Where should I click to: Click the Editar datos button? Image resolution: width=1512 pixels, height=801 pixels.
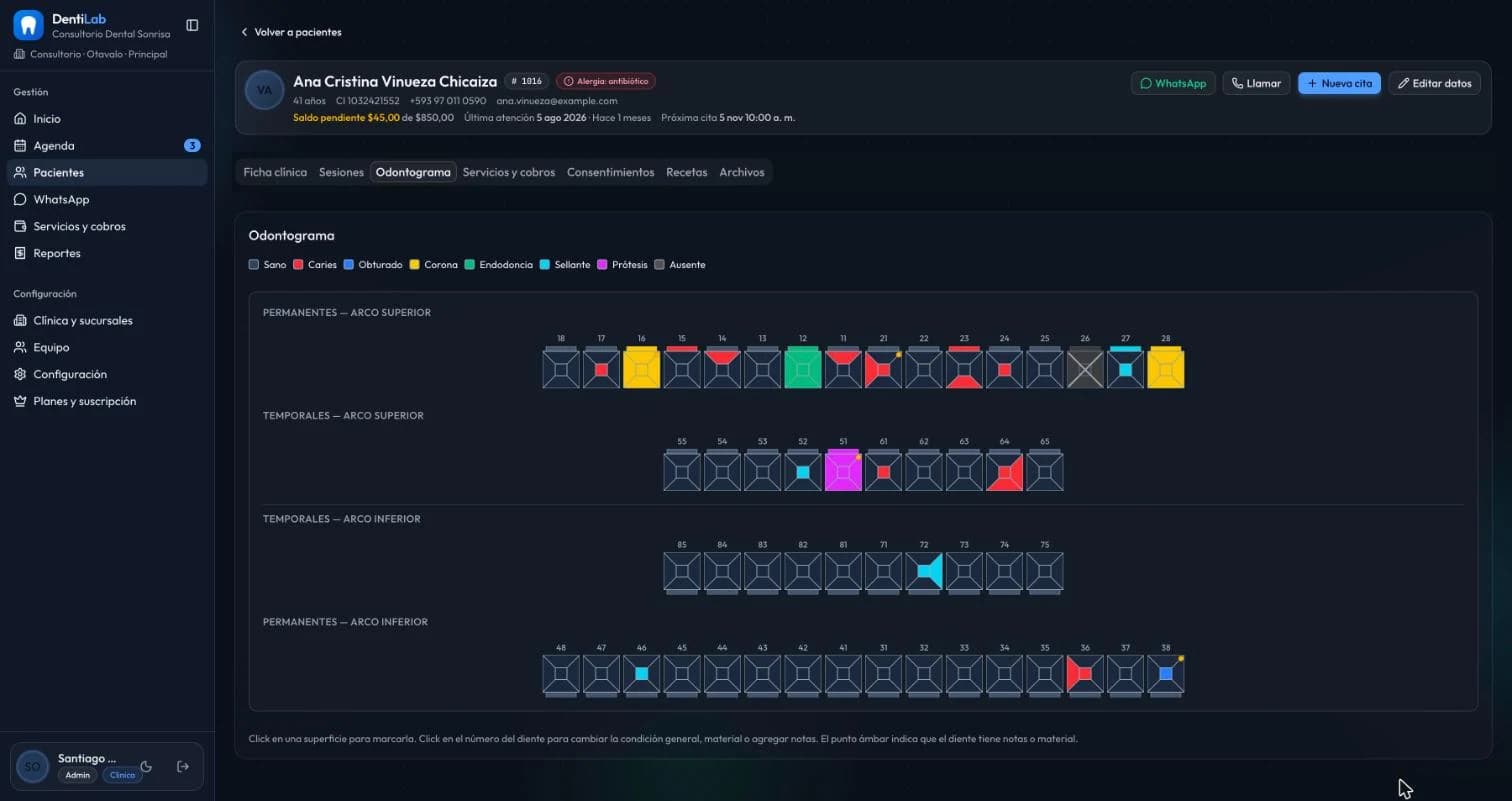(x=1434, y=83)
